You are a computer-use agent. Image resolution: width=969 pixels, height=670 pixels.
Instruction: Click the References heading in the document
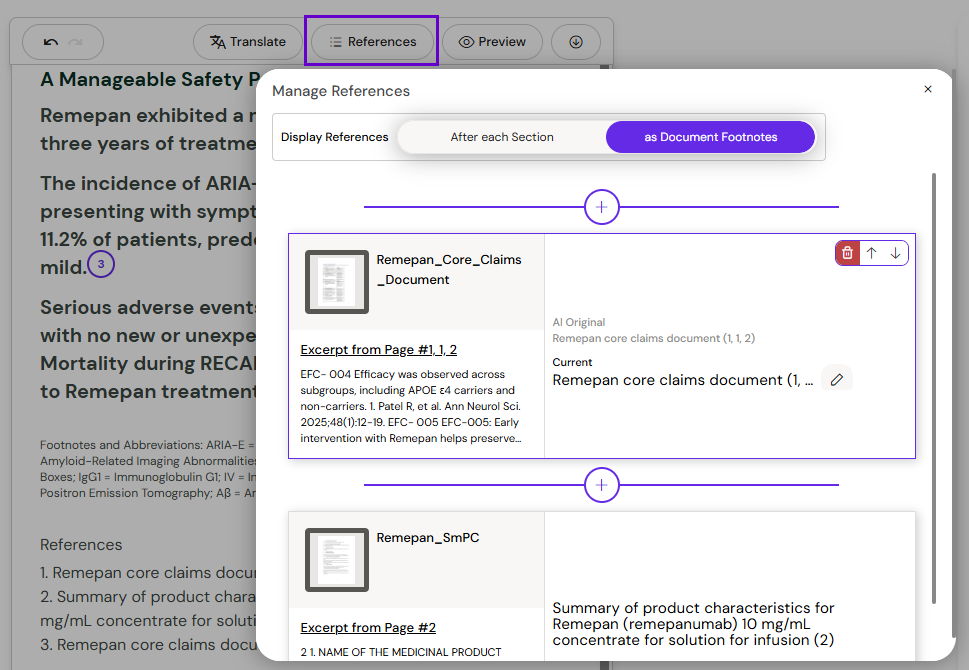click(81, 545)
